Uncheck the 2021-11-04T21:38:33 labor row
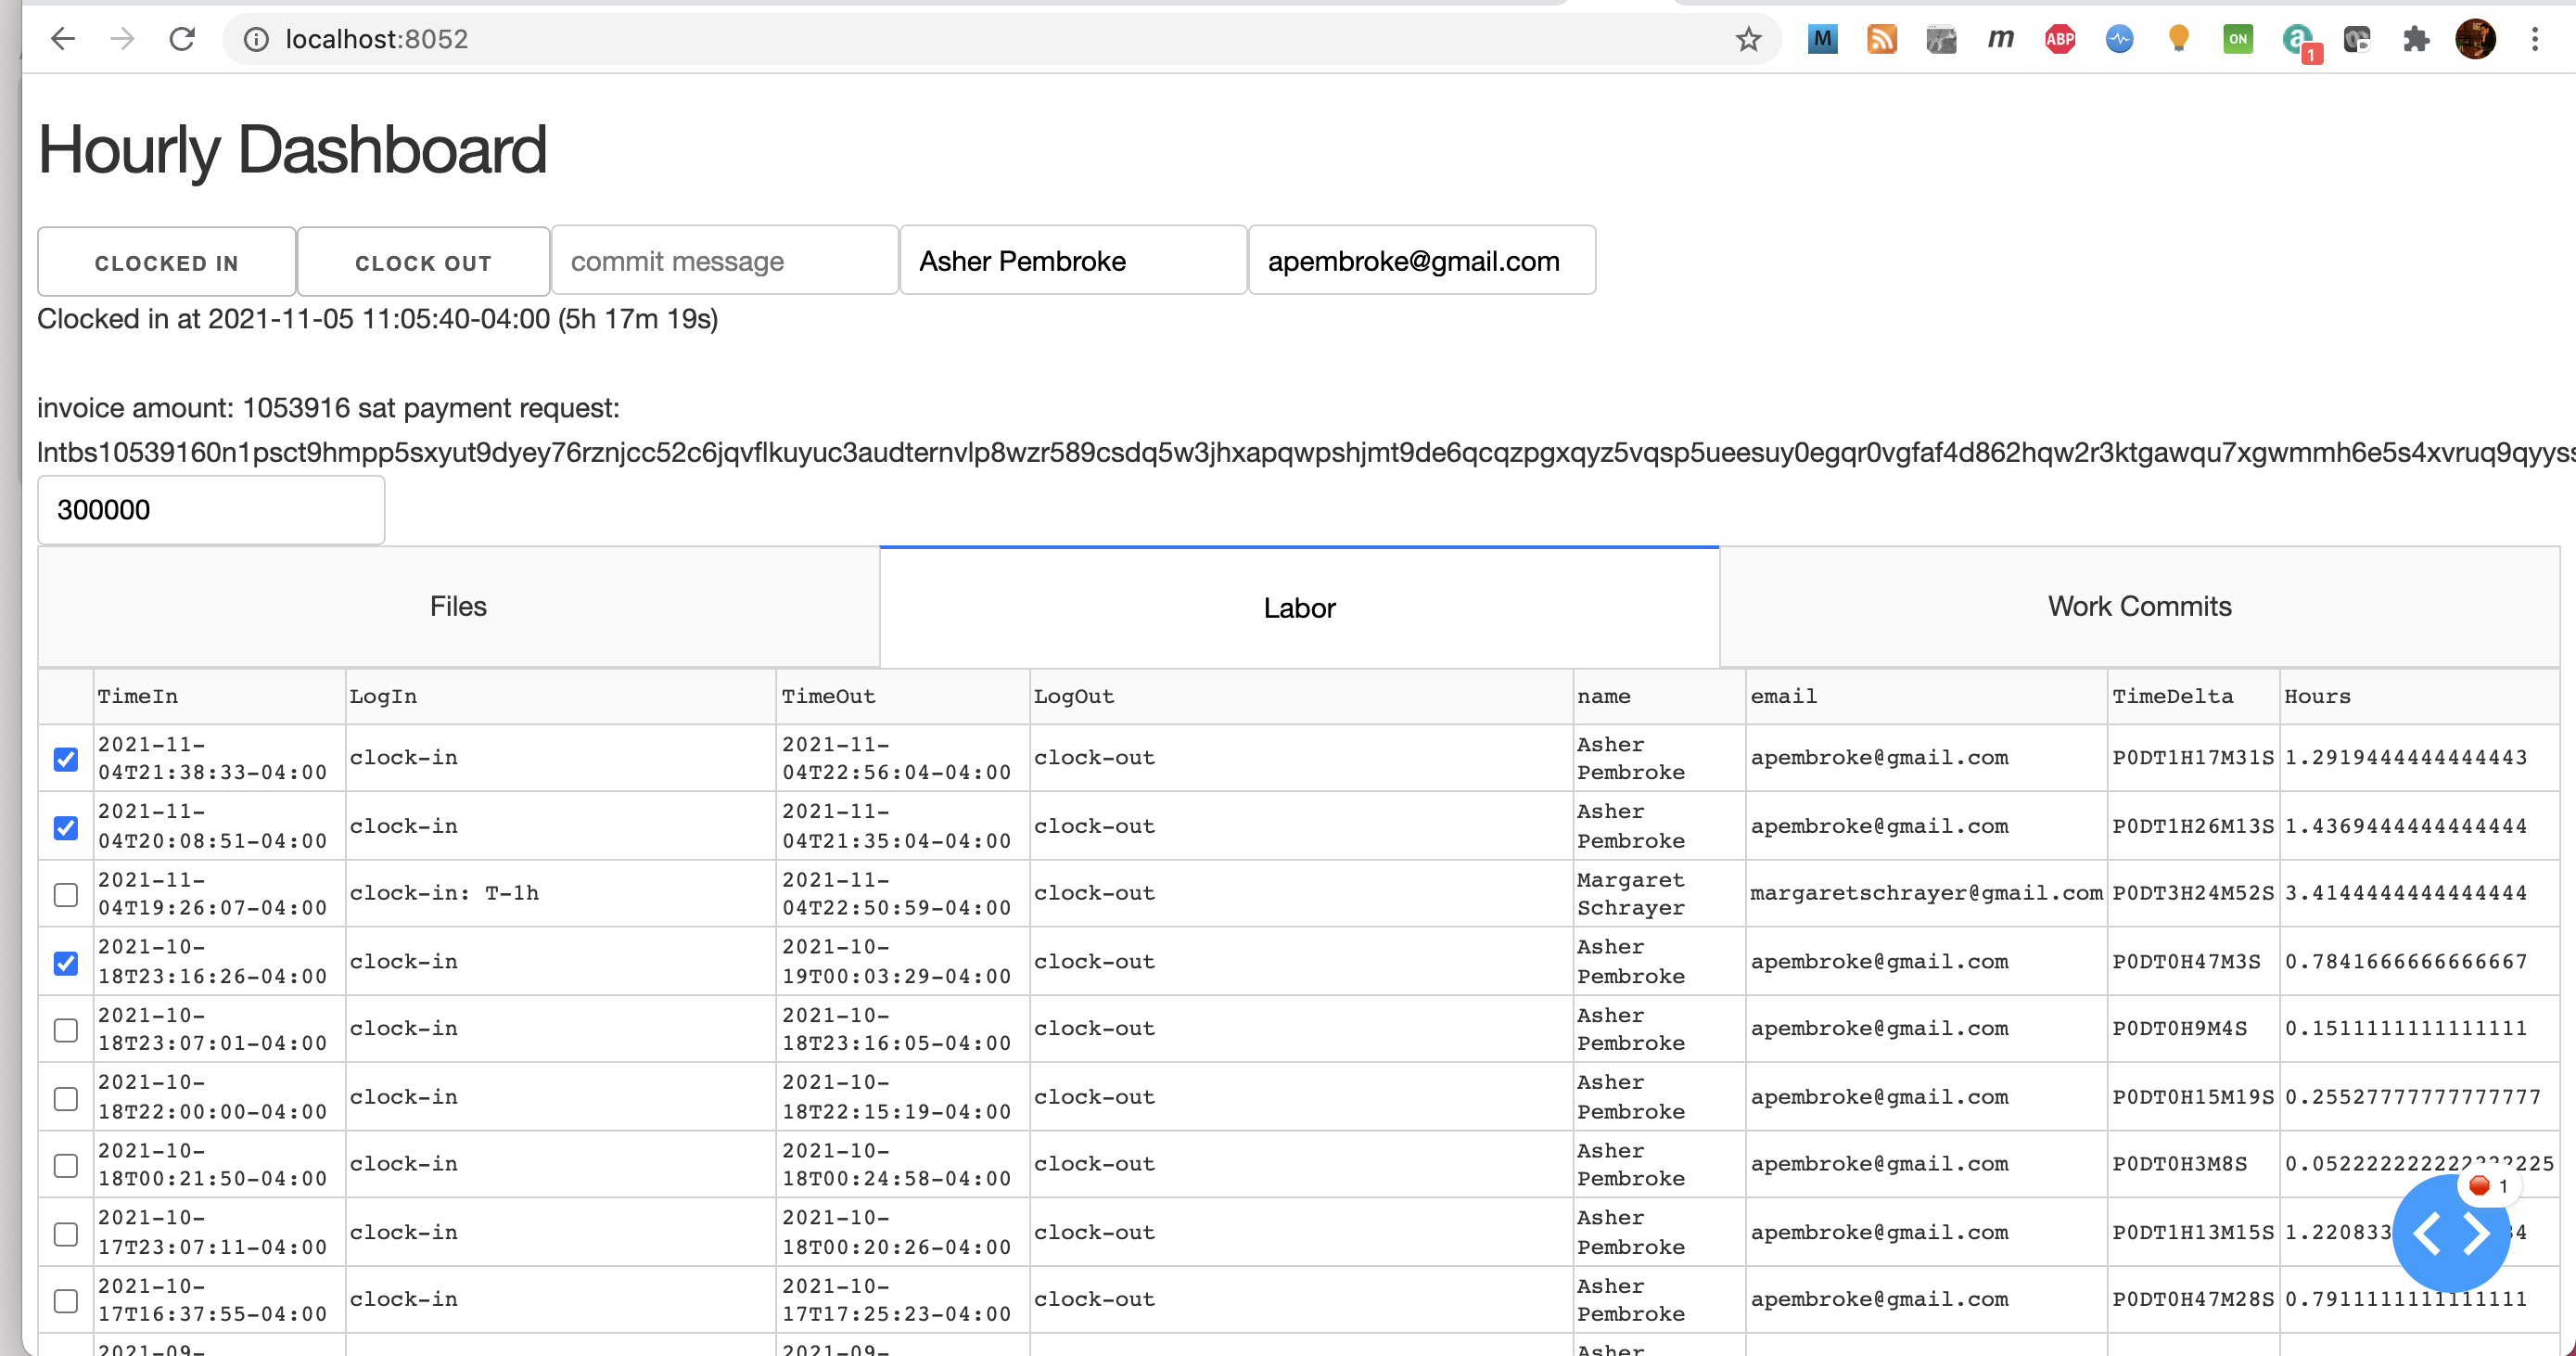This screenshot has height=1356, width=2576. click(x=66, y=759)
